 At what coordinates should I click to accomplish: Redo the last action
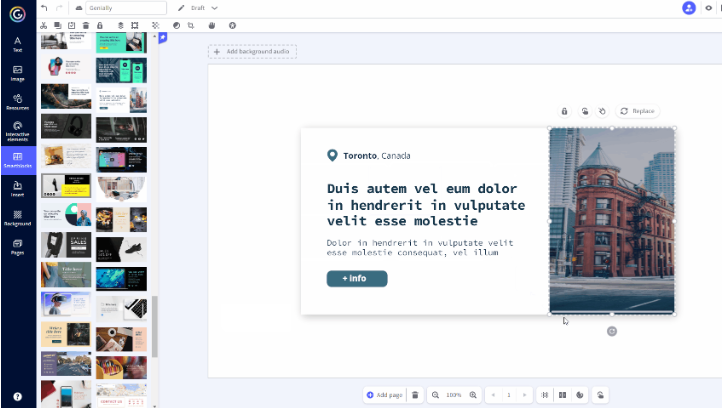tap(59, 8)
